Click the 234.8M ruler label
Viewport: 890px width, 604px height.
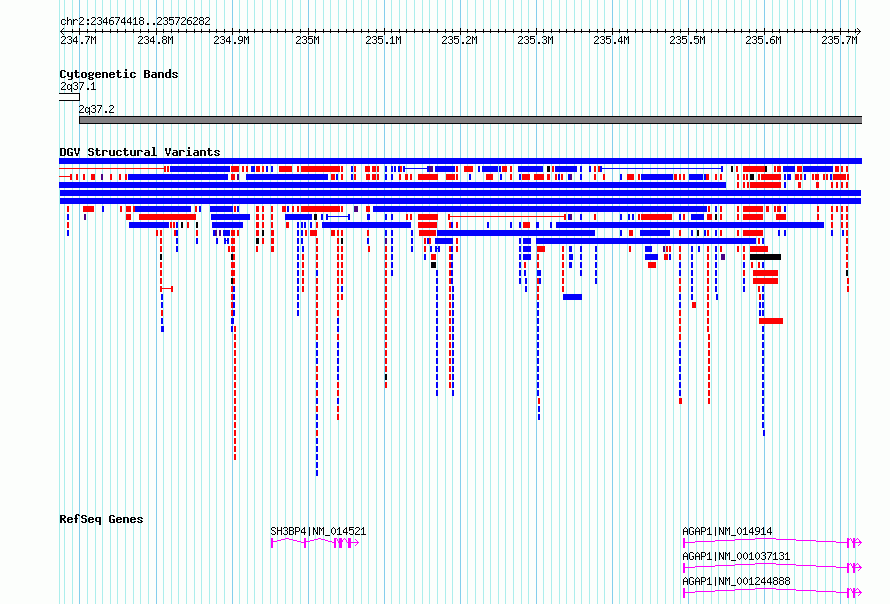point(155,40)
